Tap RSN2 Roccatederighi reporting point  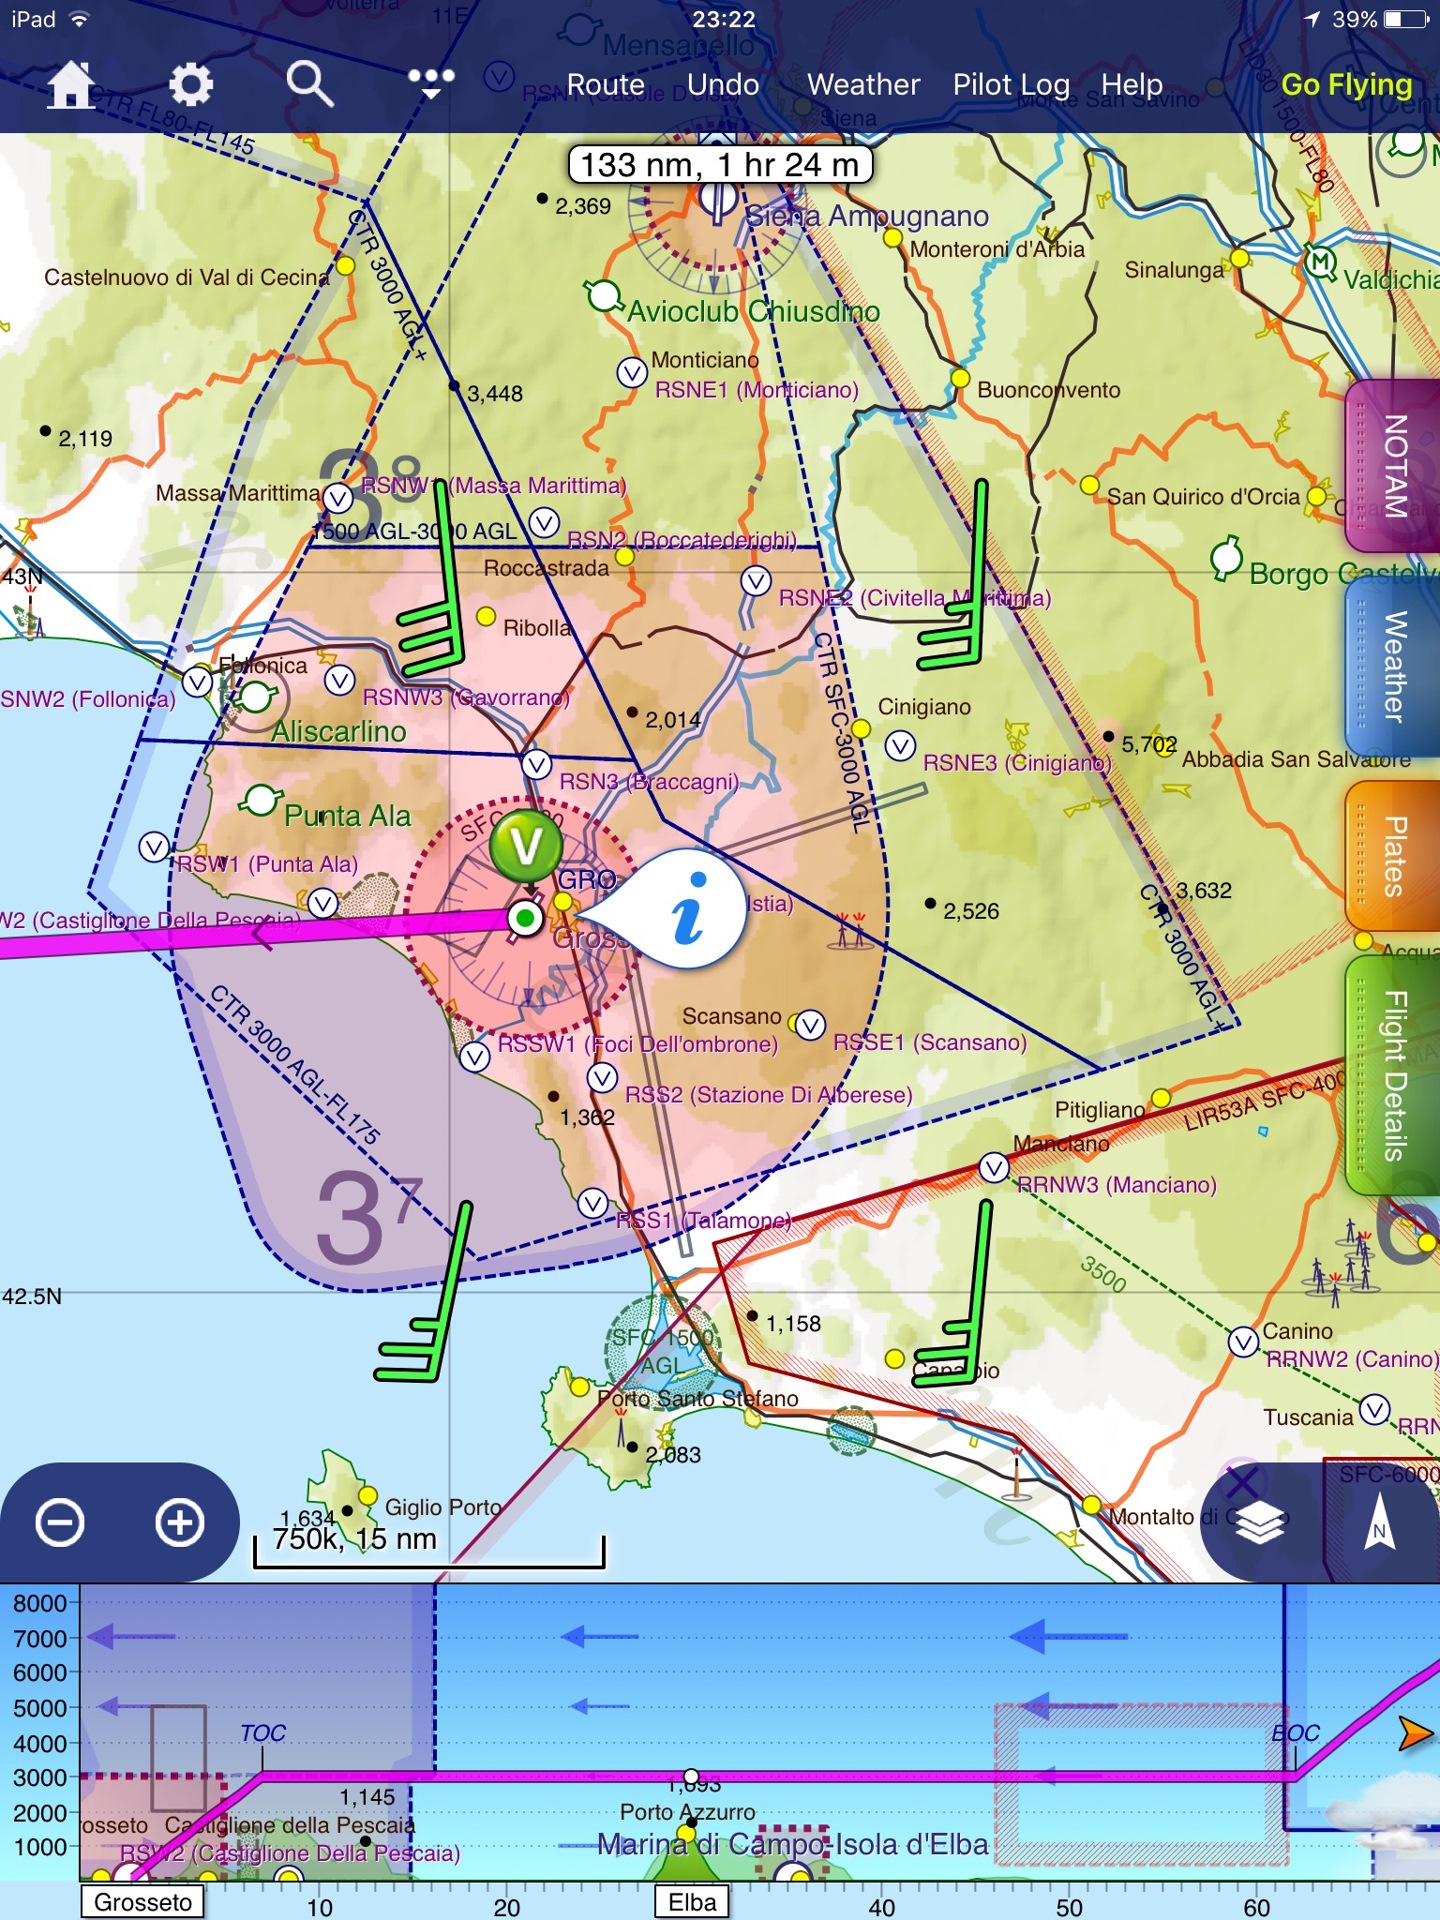(x=544, y=522)
